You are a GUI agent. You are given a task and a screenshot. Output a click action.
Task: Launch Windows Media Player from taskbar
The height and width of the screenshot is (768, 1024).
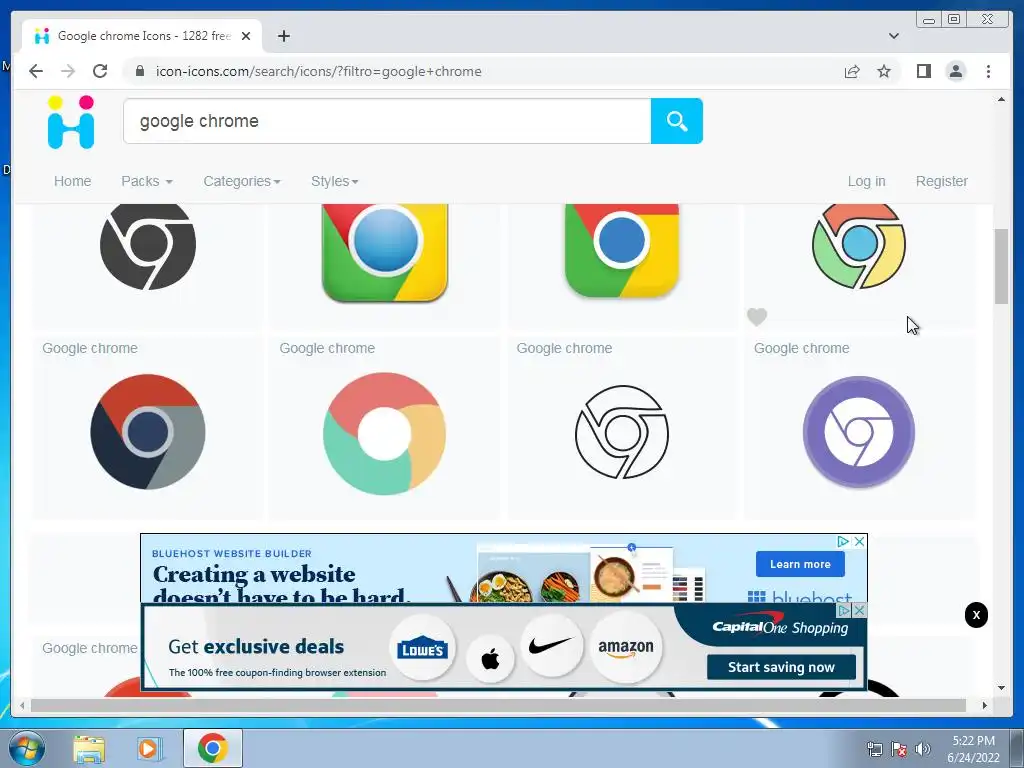click(148, 749)
